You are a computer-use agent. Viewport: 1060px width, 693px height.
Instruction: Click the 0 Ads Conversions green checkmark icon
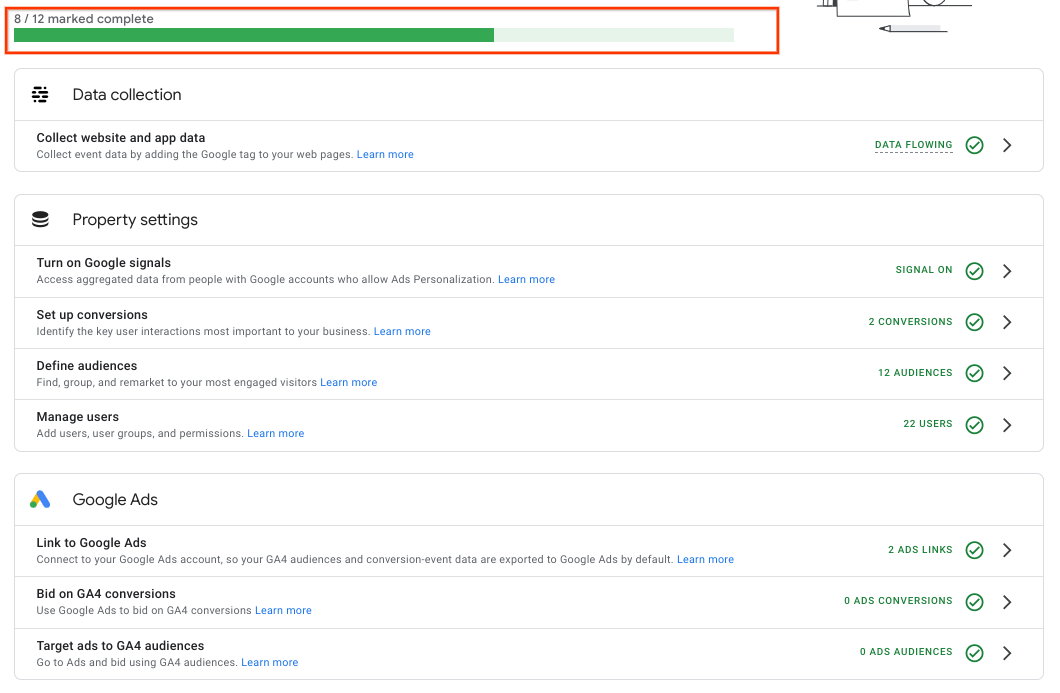[974, 602]
